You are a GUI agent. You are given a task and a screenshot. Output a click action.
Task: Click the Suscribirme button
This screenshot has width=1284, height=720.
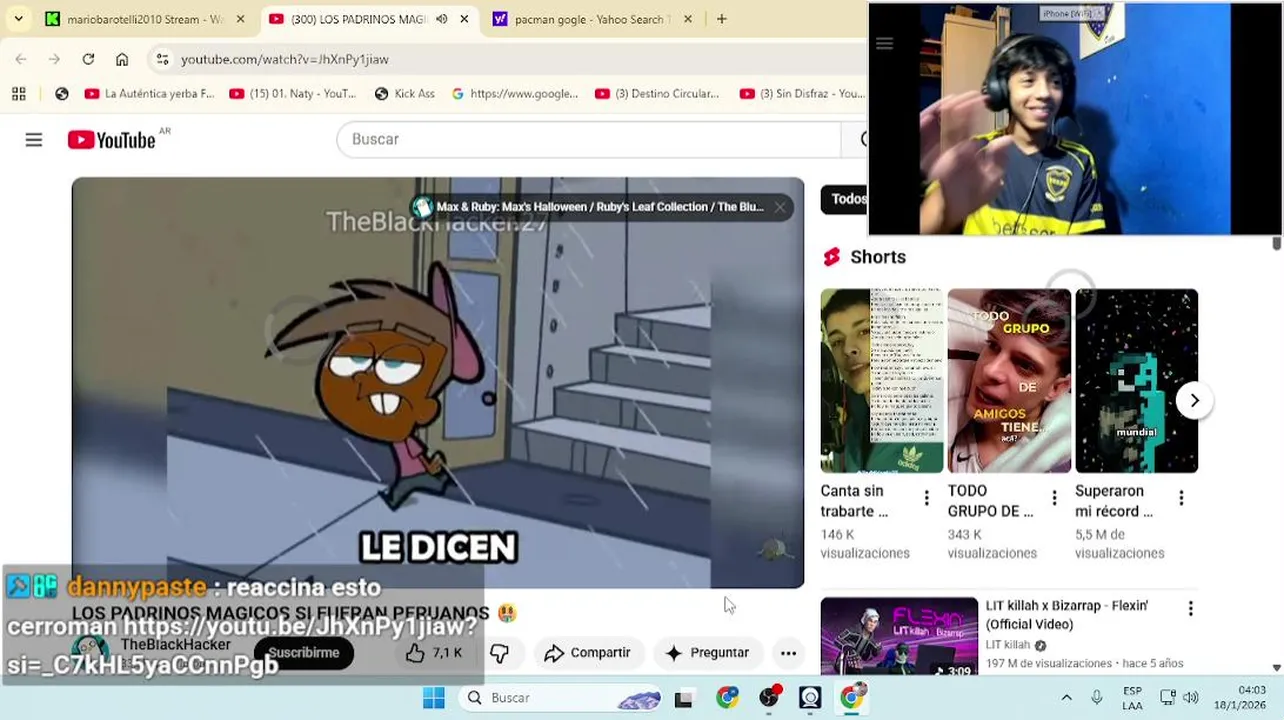304,653
